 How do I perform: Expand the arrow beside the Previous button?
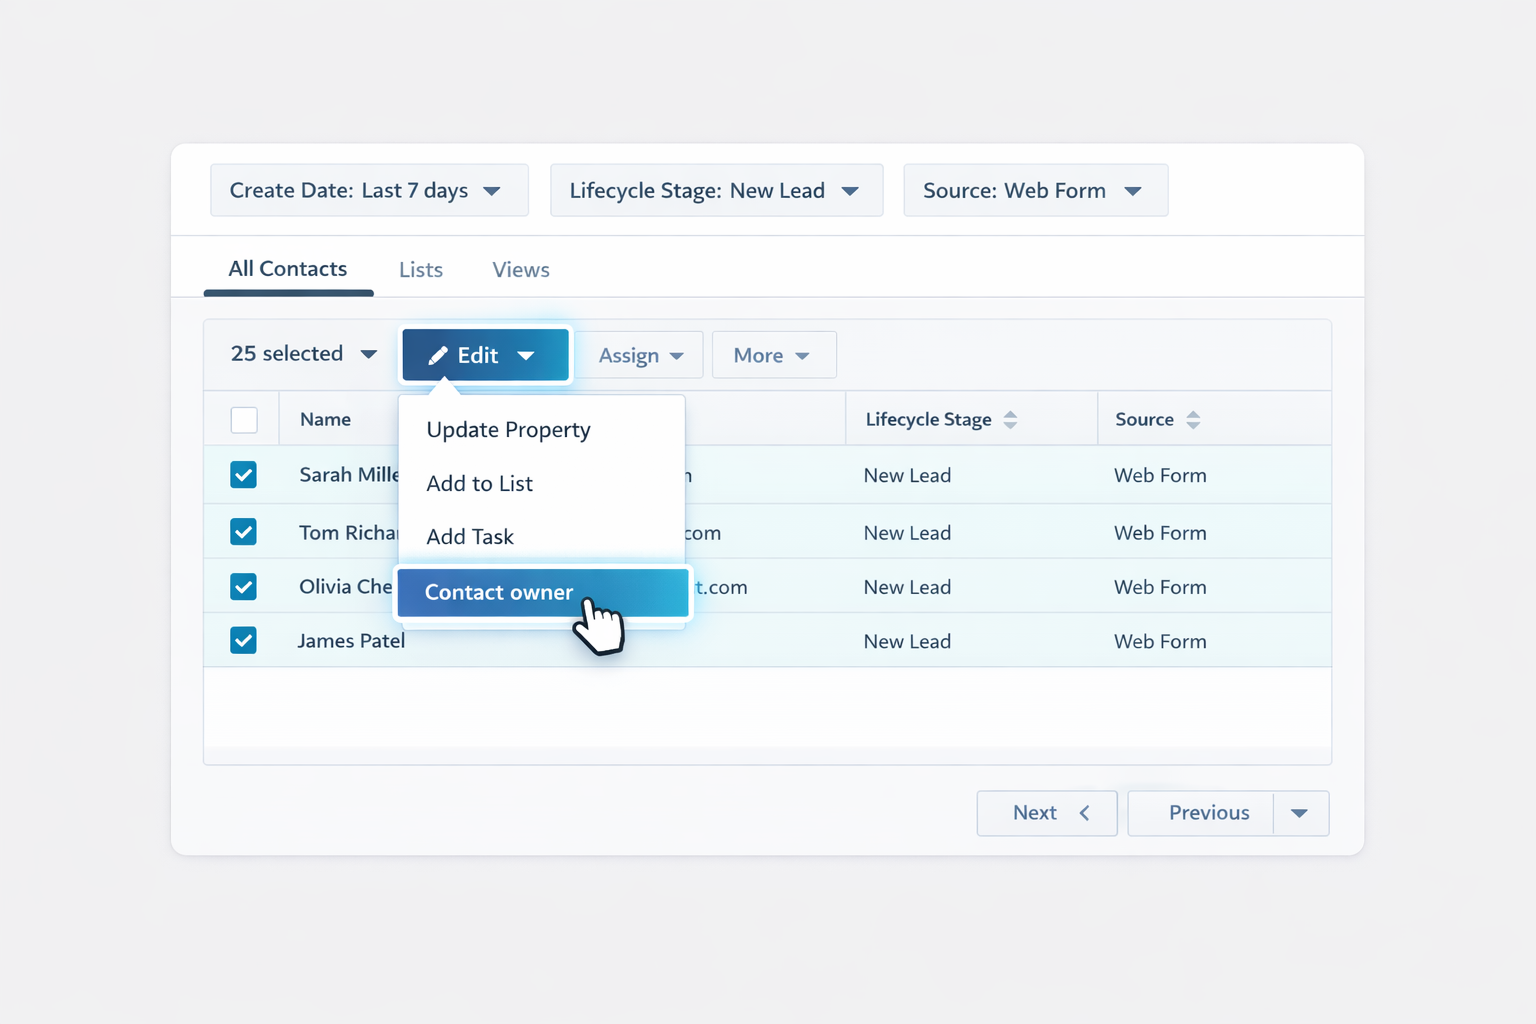click(x=1300, y=813)
